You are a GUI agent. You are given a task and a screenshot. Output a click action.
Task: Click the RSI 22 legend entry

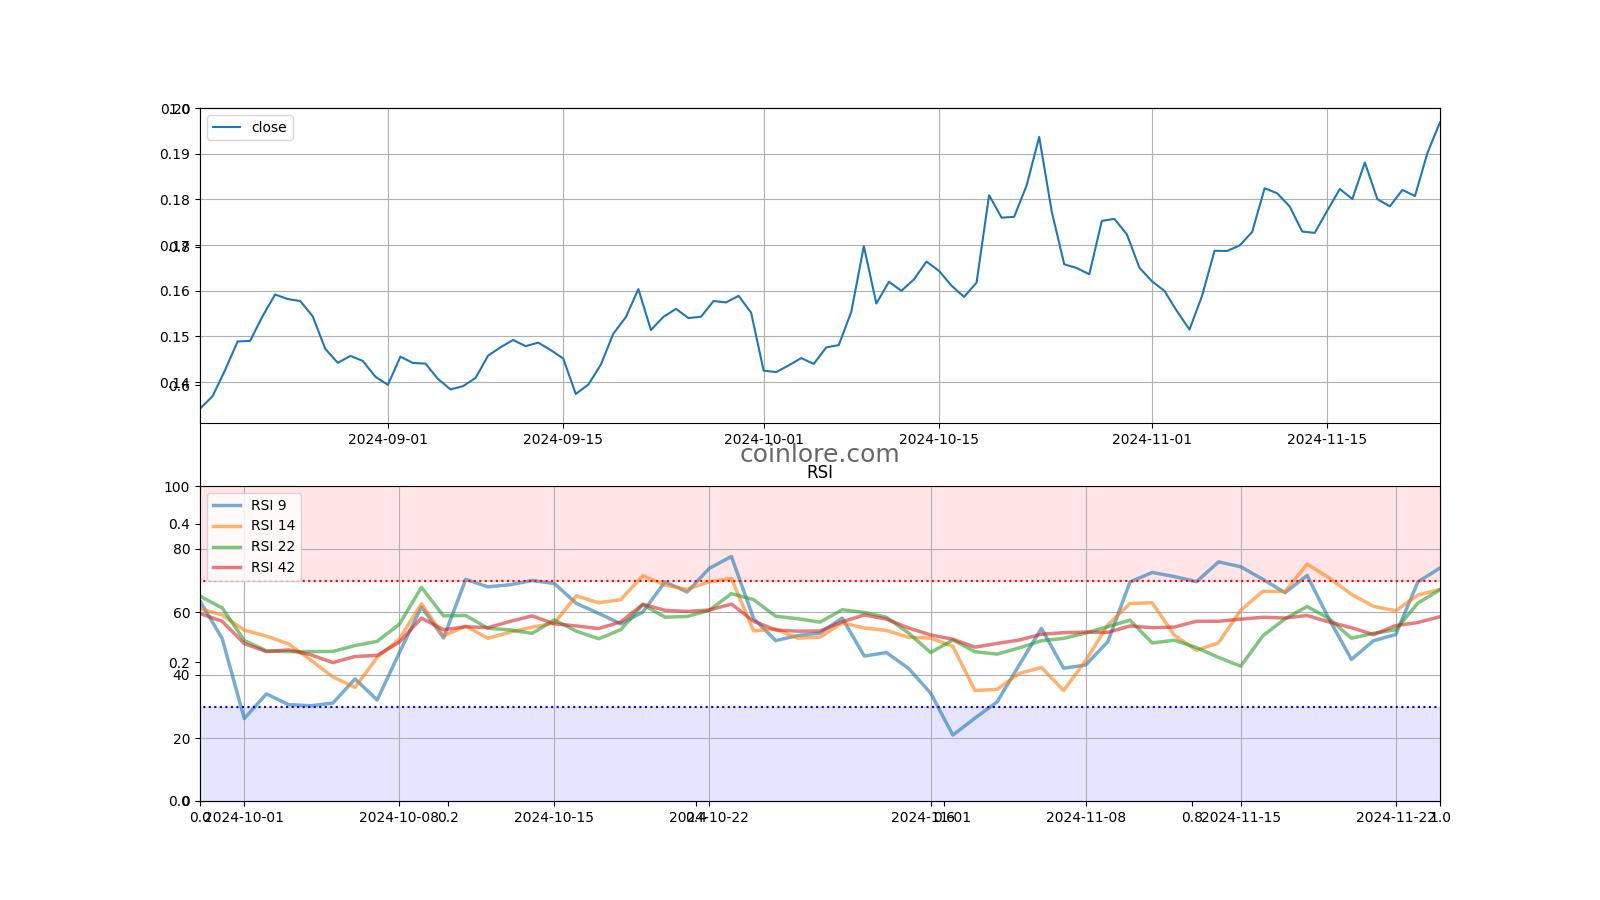coord(254,547)
